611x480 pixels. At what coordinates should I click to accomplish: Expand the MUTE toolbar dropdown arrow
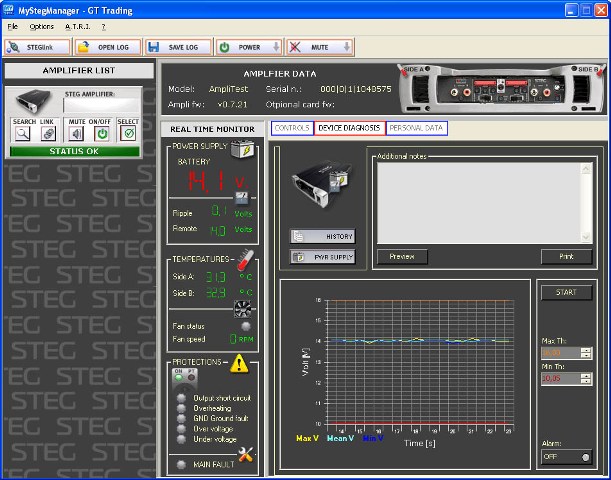click(x=346, y=47)
